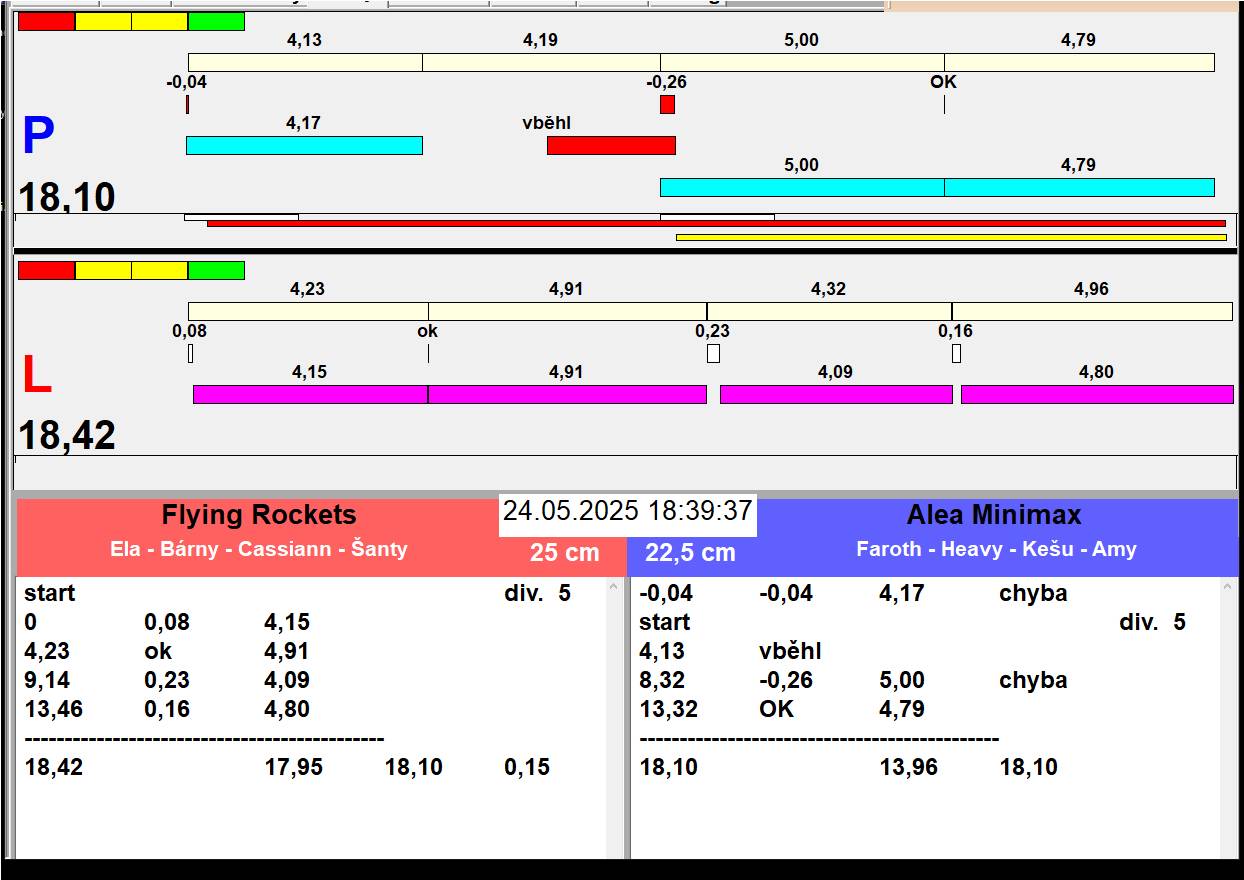This screenshot has height=880, width=1244.
Task: Click the long yellow bar under lane P
Action: [951, 237]
